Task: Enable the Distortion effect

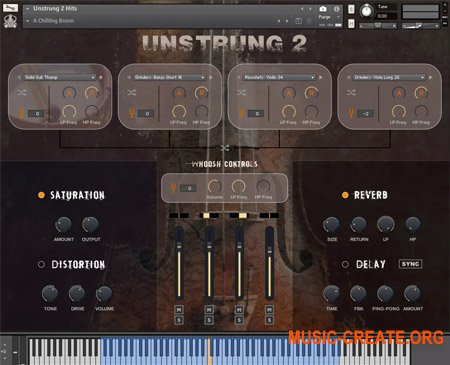Action: point(41,264)
